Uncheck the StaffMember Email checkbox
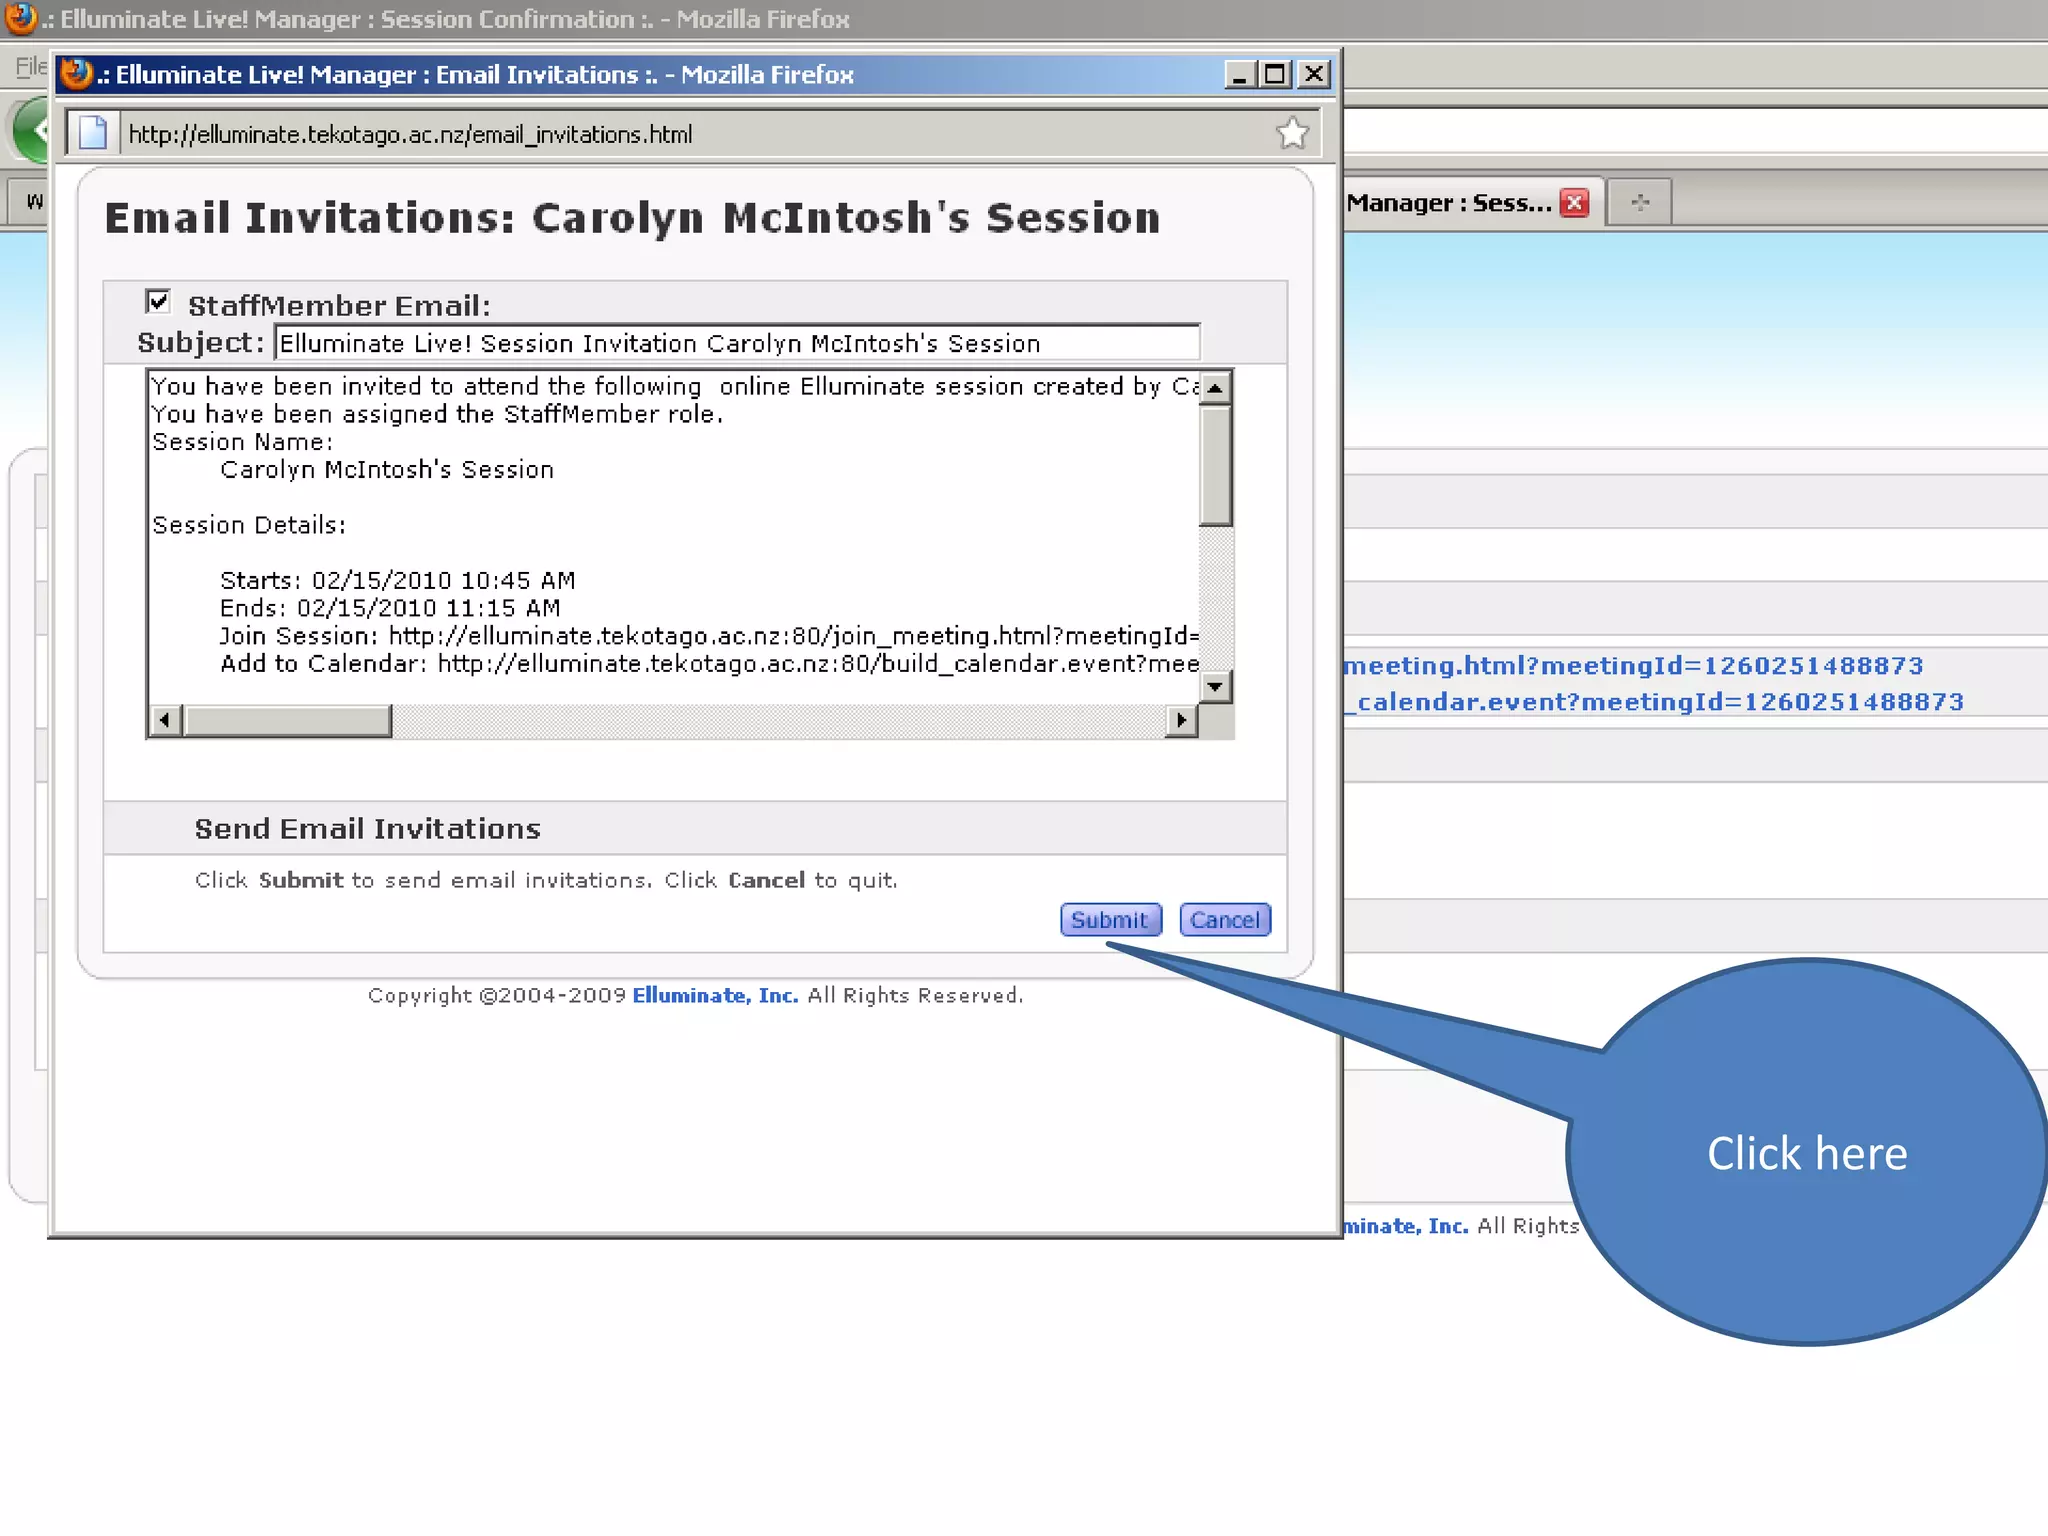The height and width of the screenshot is (1536, 2048). click(158, 301)
